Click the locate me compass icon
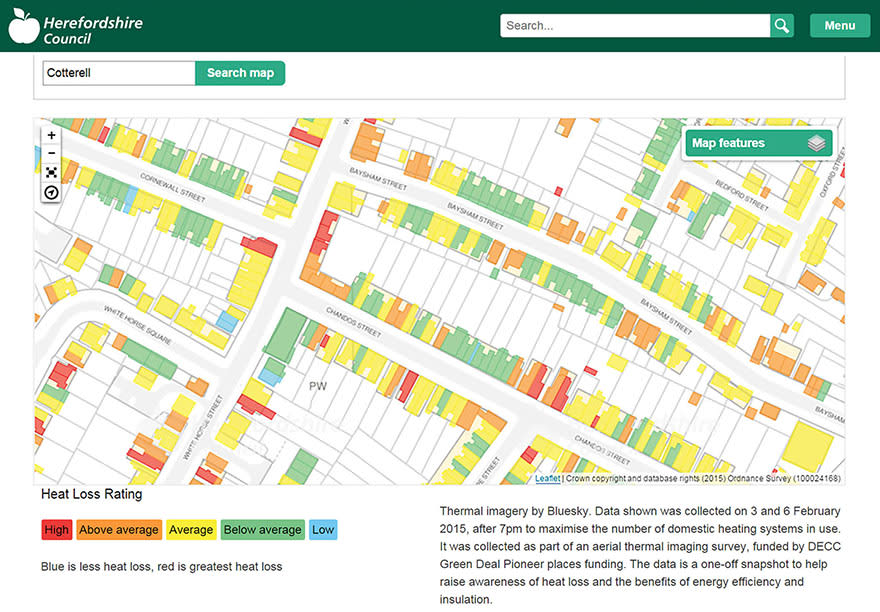Screen dimensions: 880x612 [52, 192]
